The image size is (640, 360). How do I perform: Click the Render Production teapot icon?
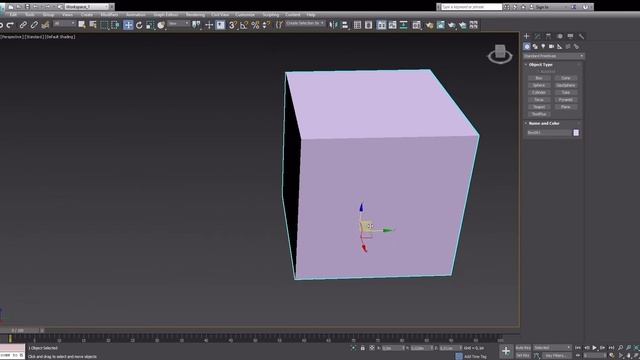point(452,25)
